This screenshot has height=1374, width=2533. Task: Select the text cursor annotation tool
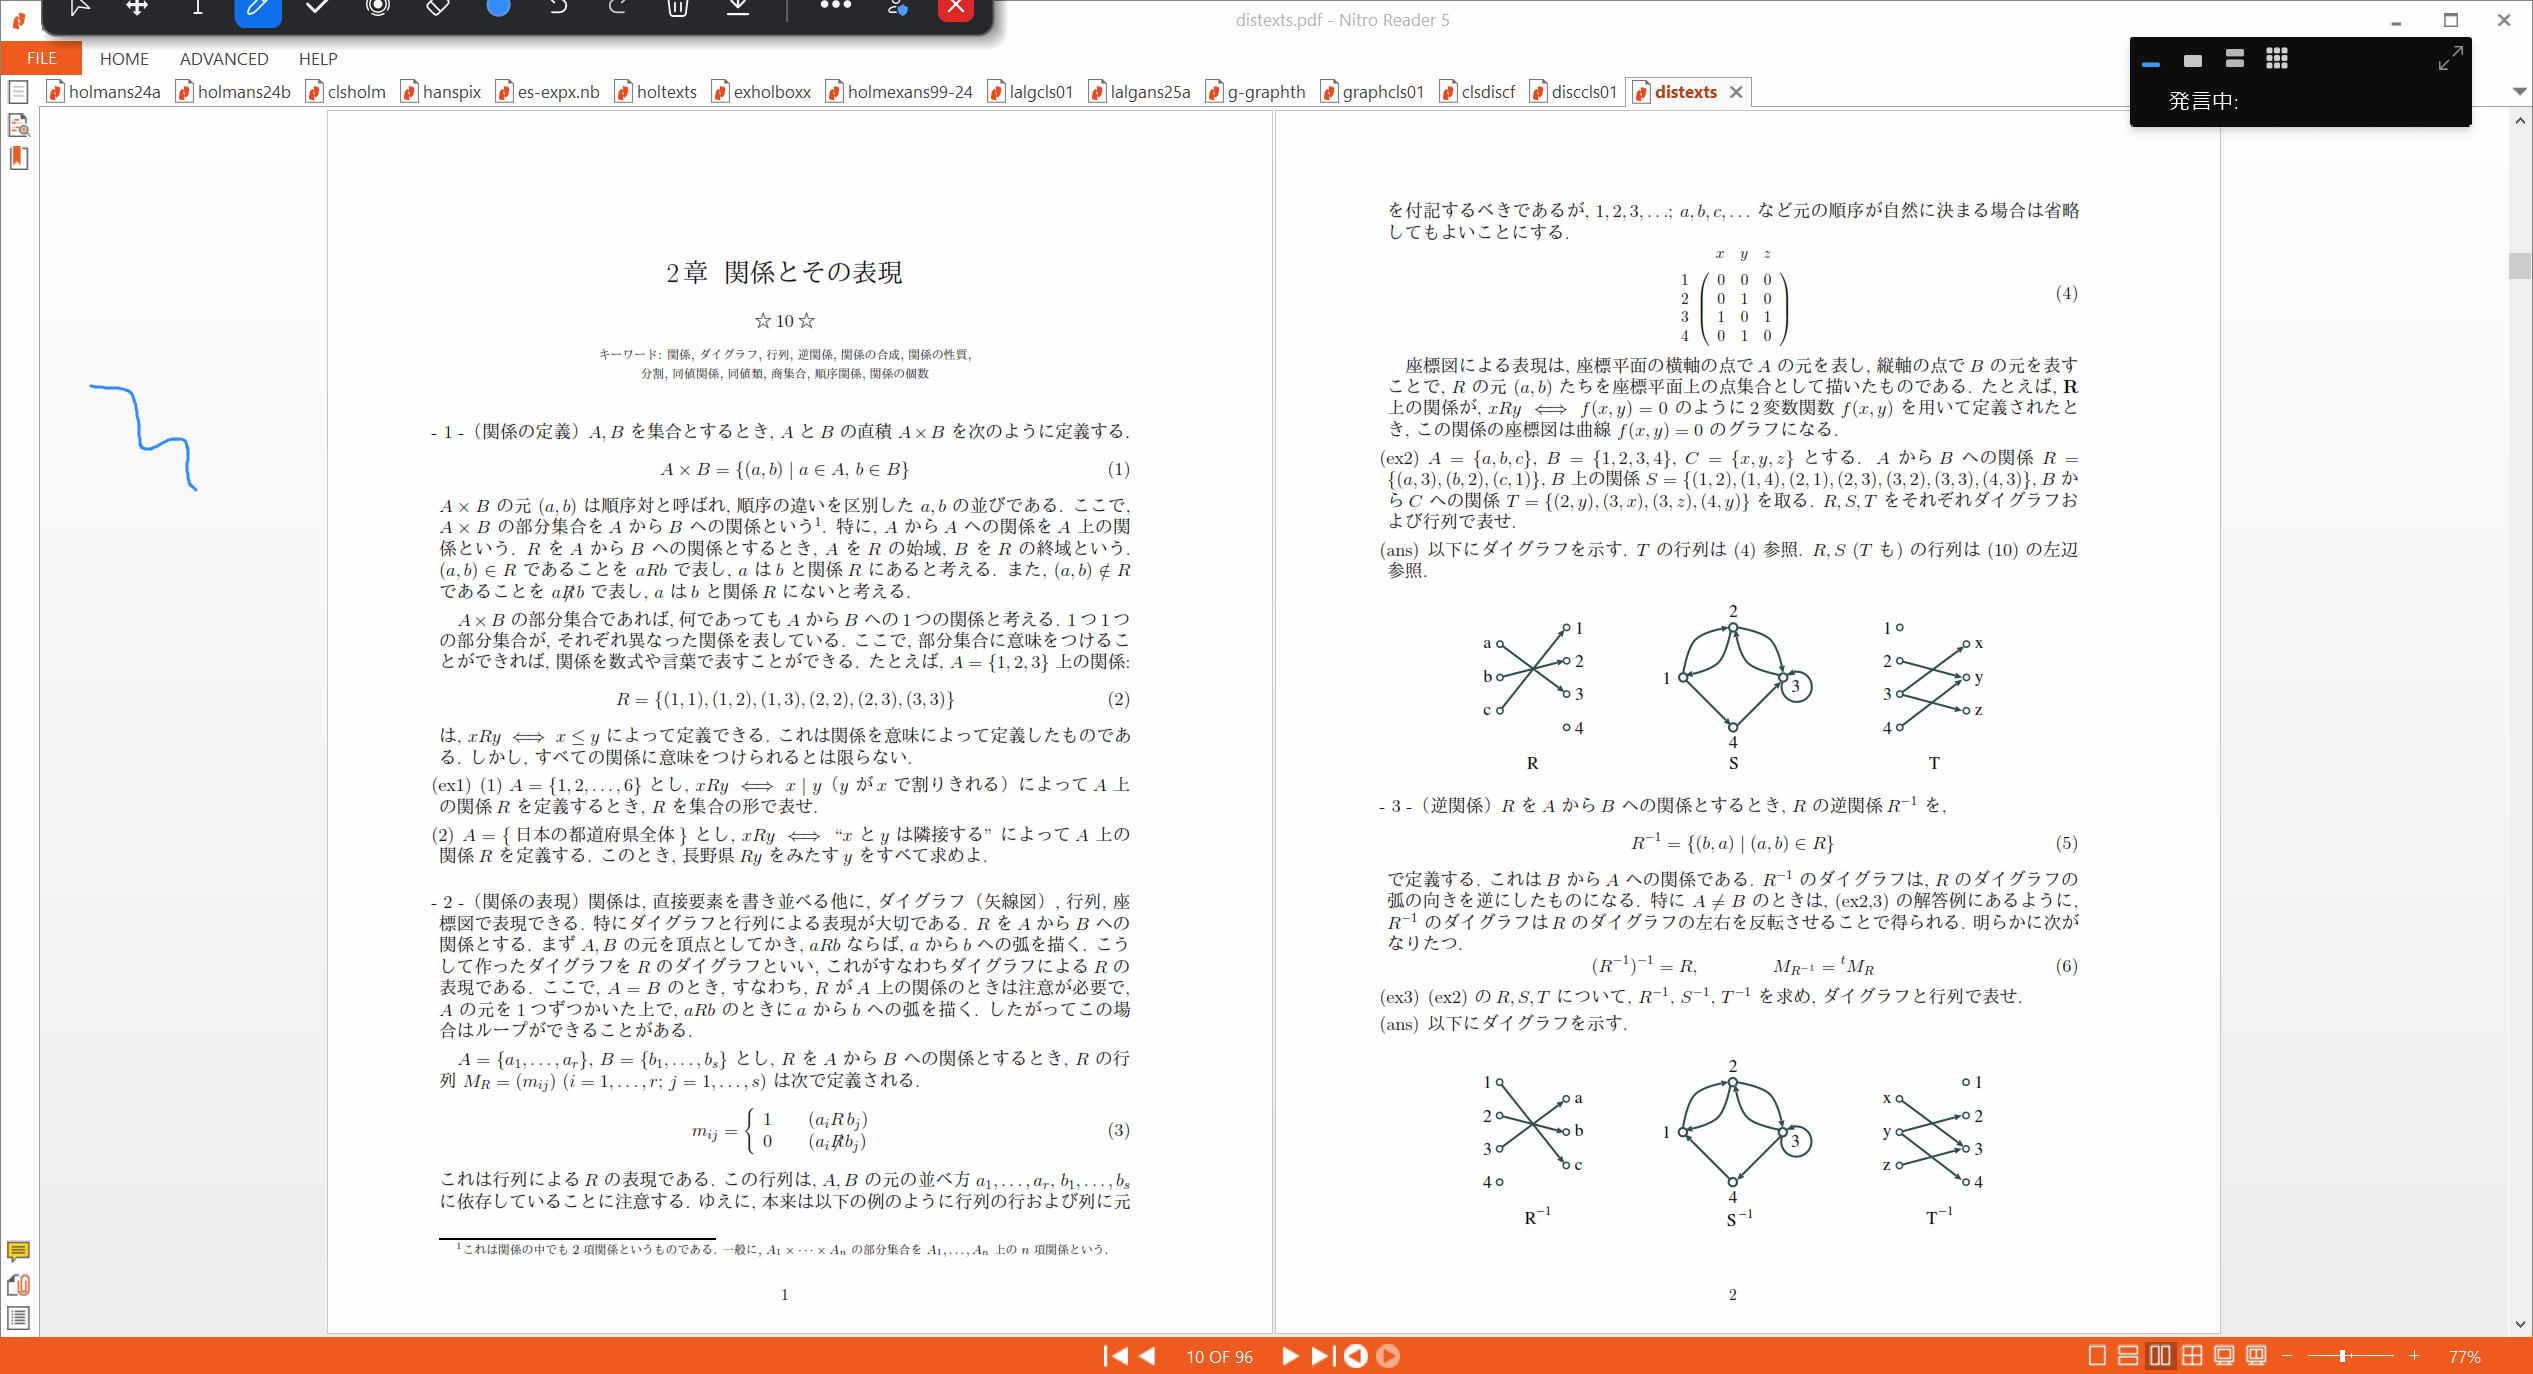click(197, 8)
